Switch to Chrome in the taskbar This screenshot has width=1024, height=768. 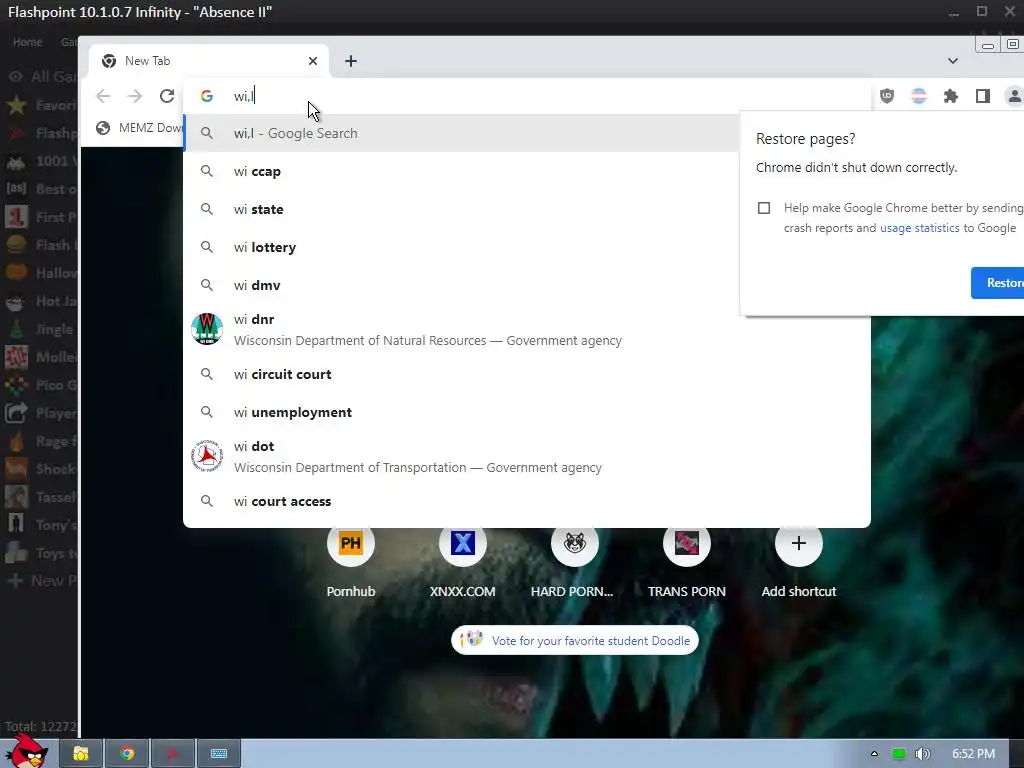(x=127, y=754)
